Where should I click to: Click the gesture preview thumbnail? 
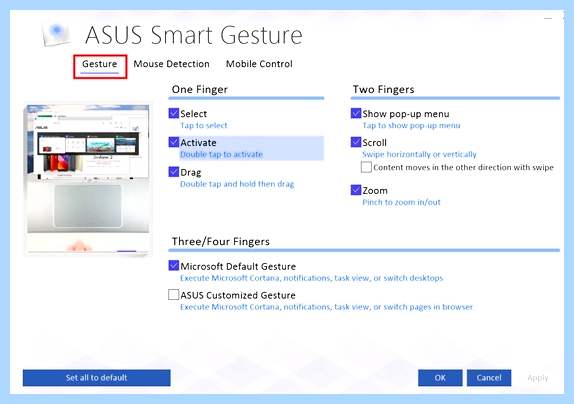pyautogui.click(x=88, y=179)
